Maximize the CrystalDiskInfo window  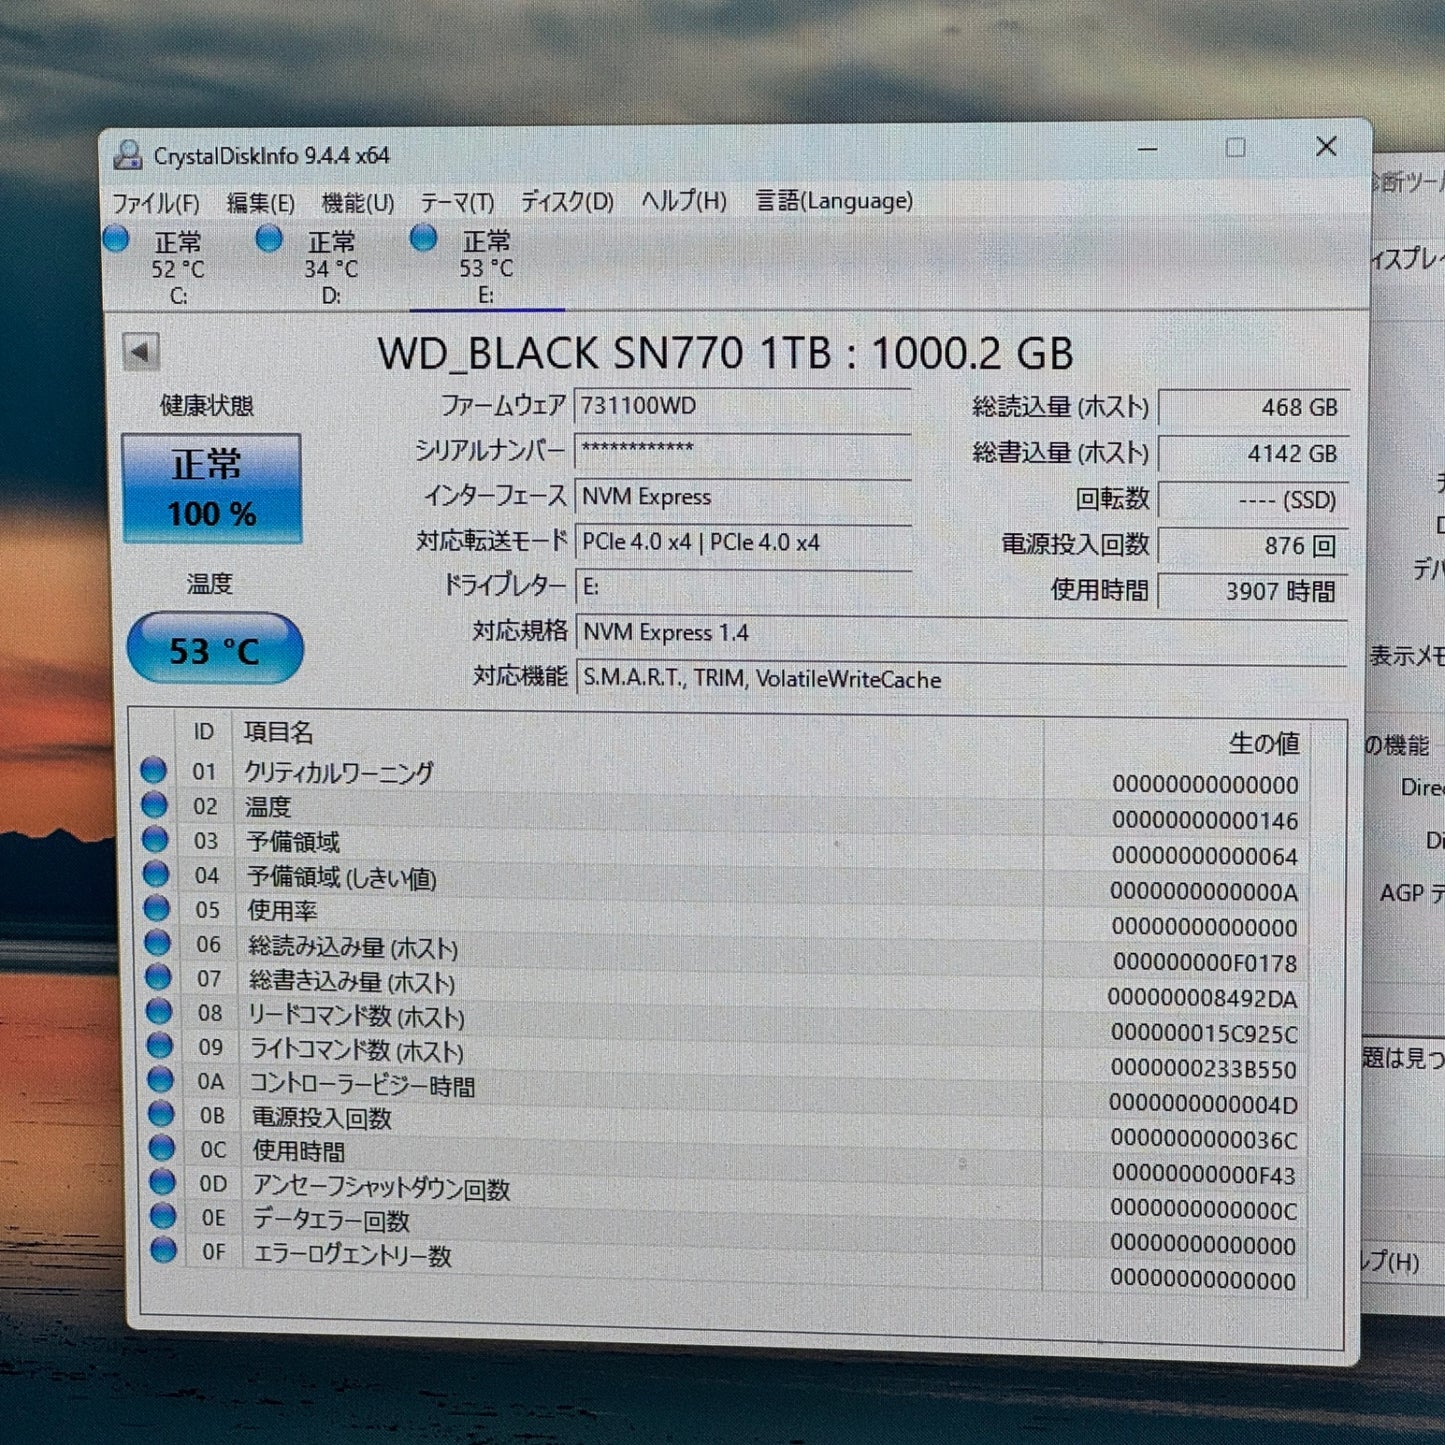coord(1236,148)
